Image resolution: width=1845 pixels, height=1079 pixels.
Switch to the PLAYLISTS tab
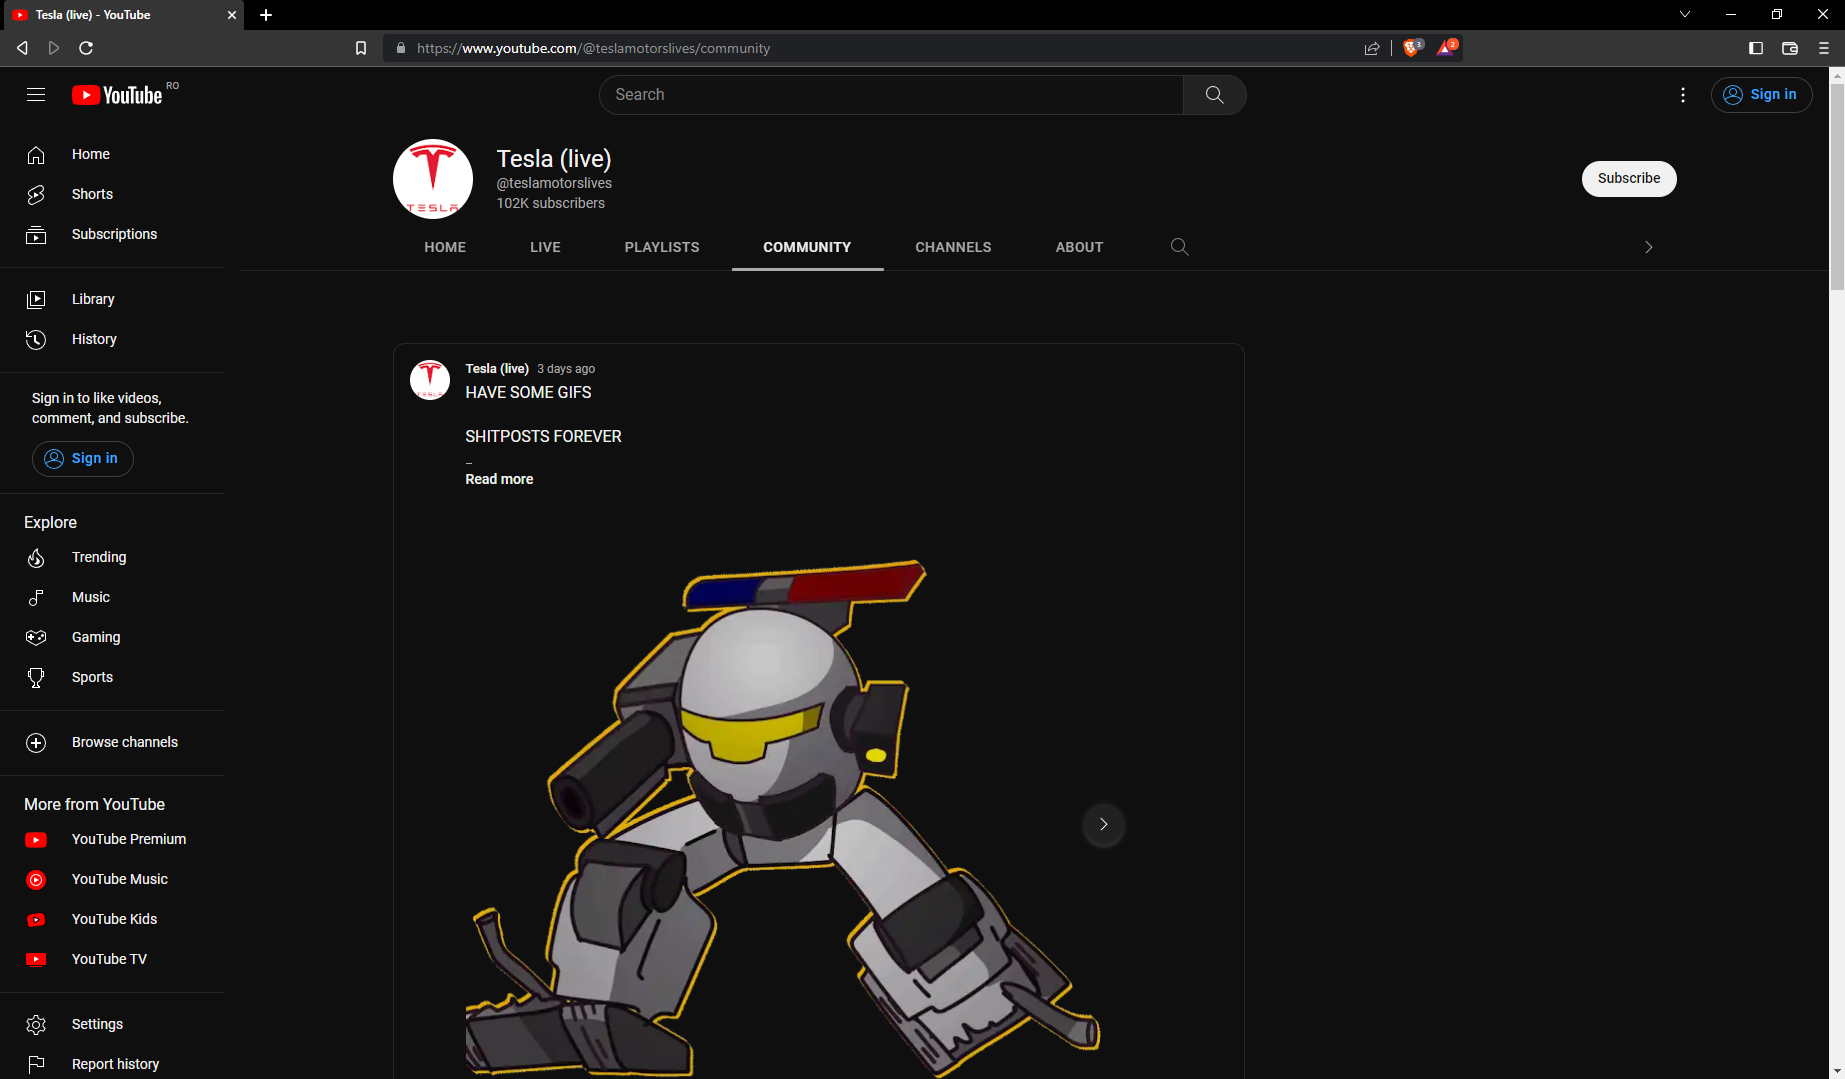point(662,247)
